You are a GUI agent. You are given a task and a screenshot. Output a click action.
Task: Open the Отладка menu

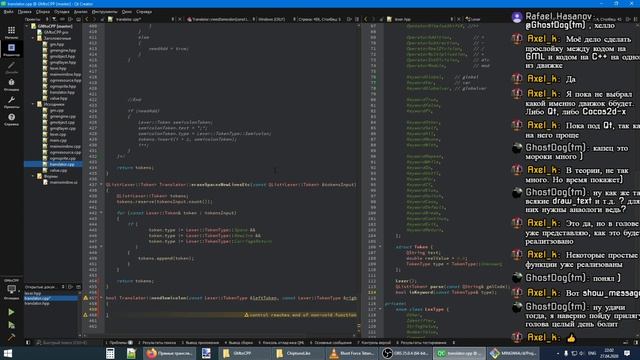tap(62, 12)
